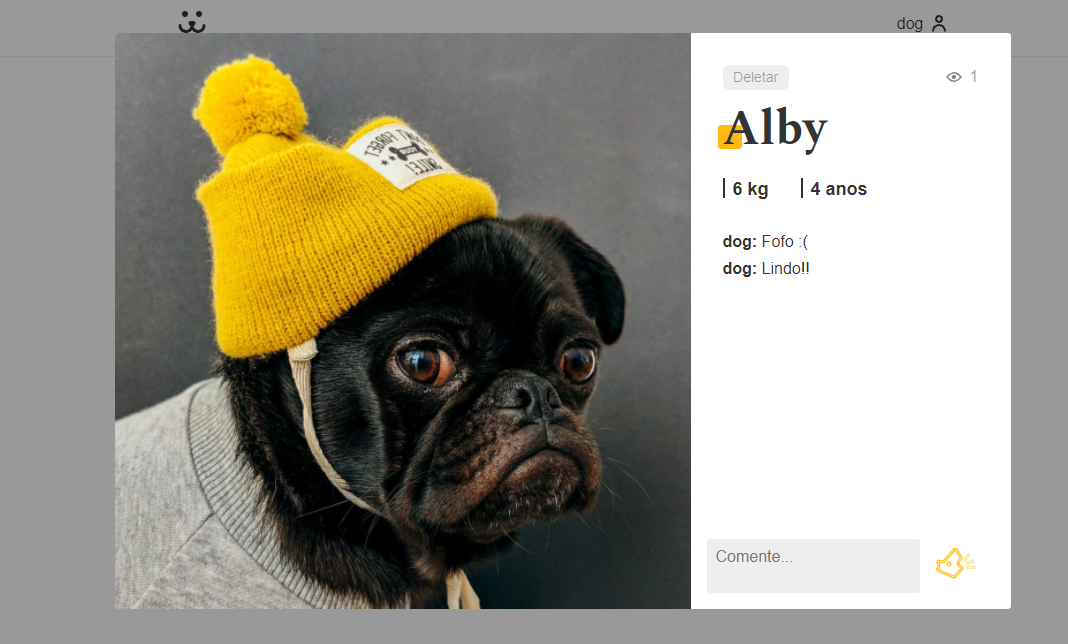The width and height of the screenshot is (1068, 644).
Task: Select the "Fofo :(" comment text
Action: coord(785,242)
